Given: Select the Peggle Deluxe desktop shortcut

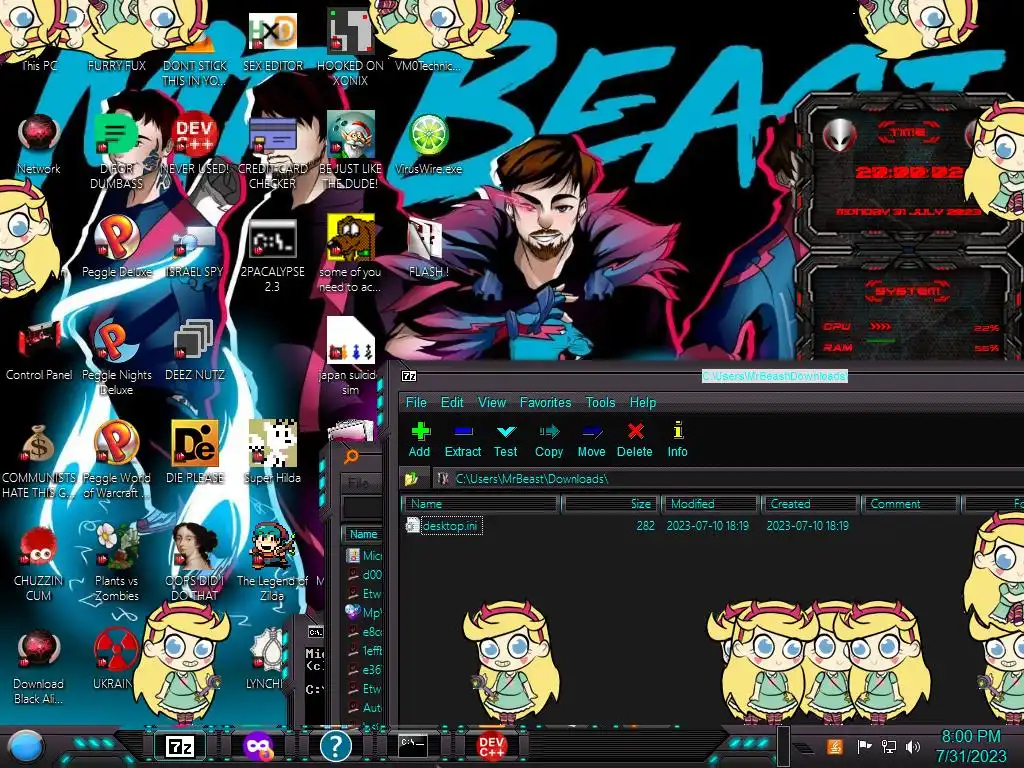Looking at the screenshot, I should [116, 247].
